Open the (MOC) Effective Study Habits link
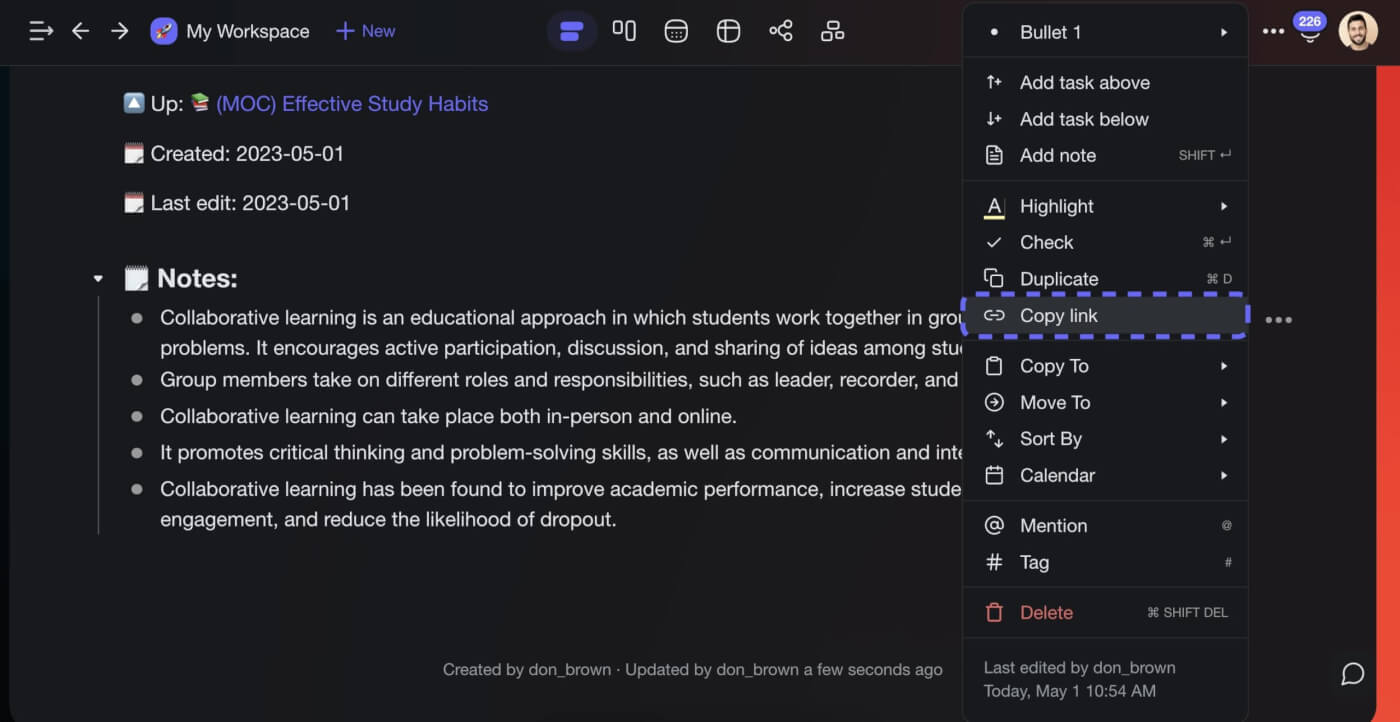Image resolution: width=1400 pixels, height=722 pixels. coord(352,103)
